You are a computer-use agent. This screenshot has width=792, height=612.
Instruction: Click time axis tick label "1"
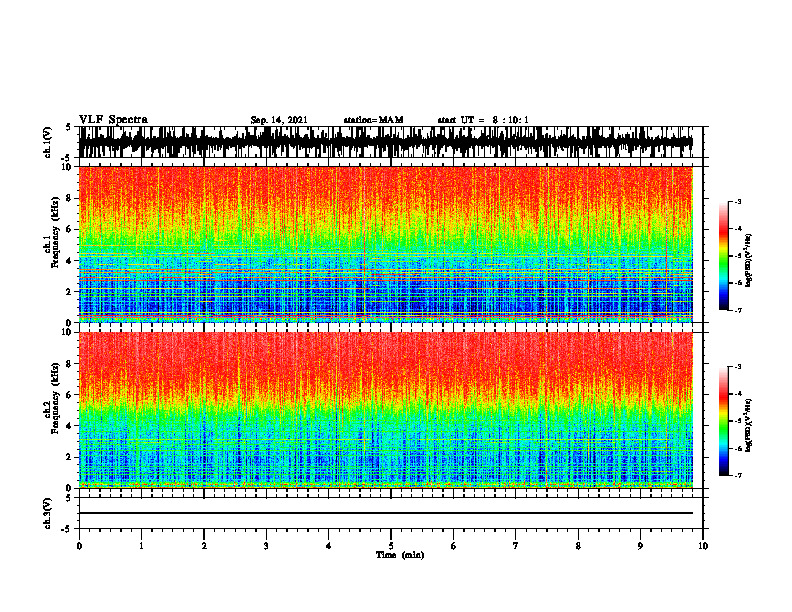[141, 546]
